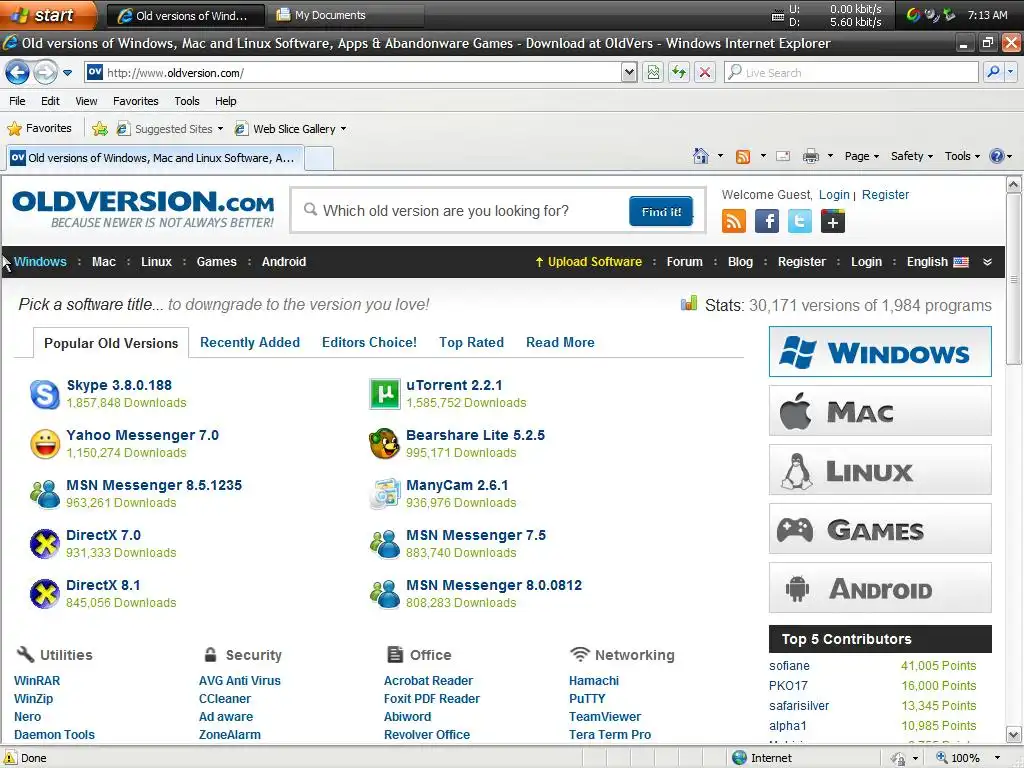Open the recent pages dropdown arrow
Screen dimensions: 1024x768
(x=67, y=73)
